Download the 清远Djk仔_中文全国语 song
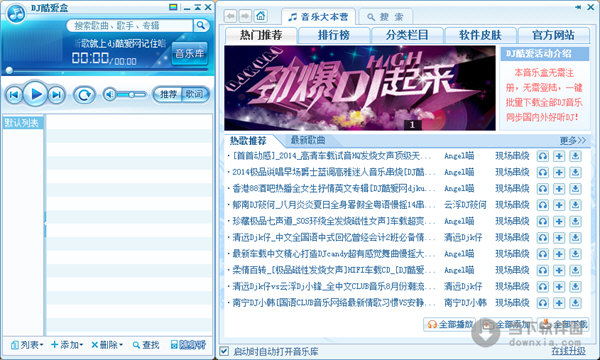The image size is (600, 360). (x=575, y=238)
